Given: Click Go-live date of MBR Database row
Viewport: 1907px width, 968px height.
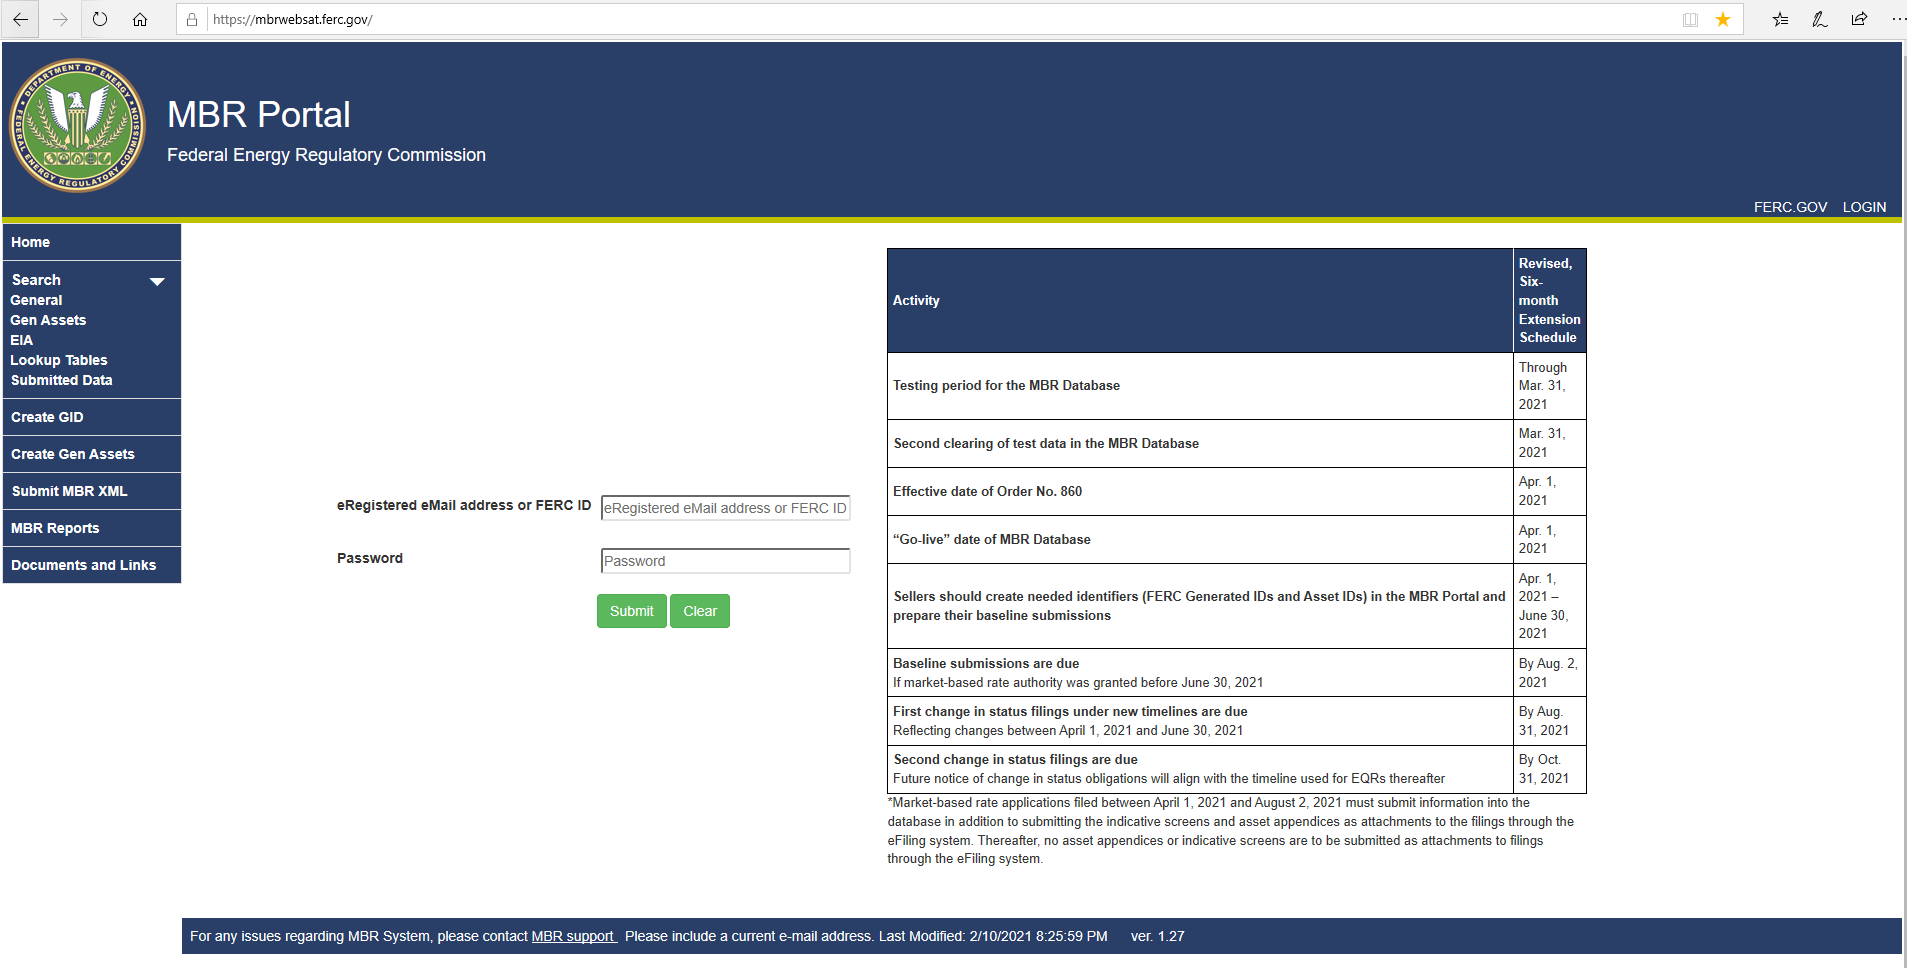Looking at the screenshot, I should [x=992, y=539].
